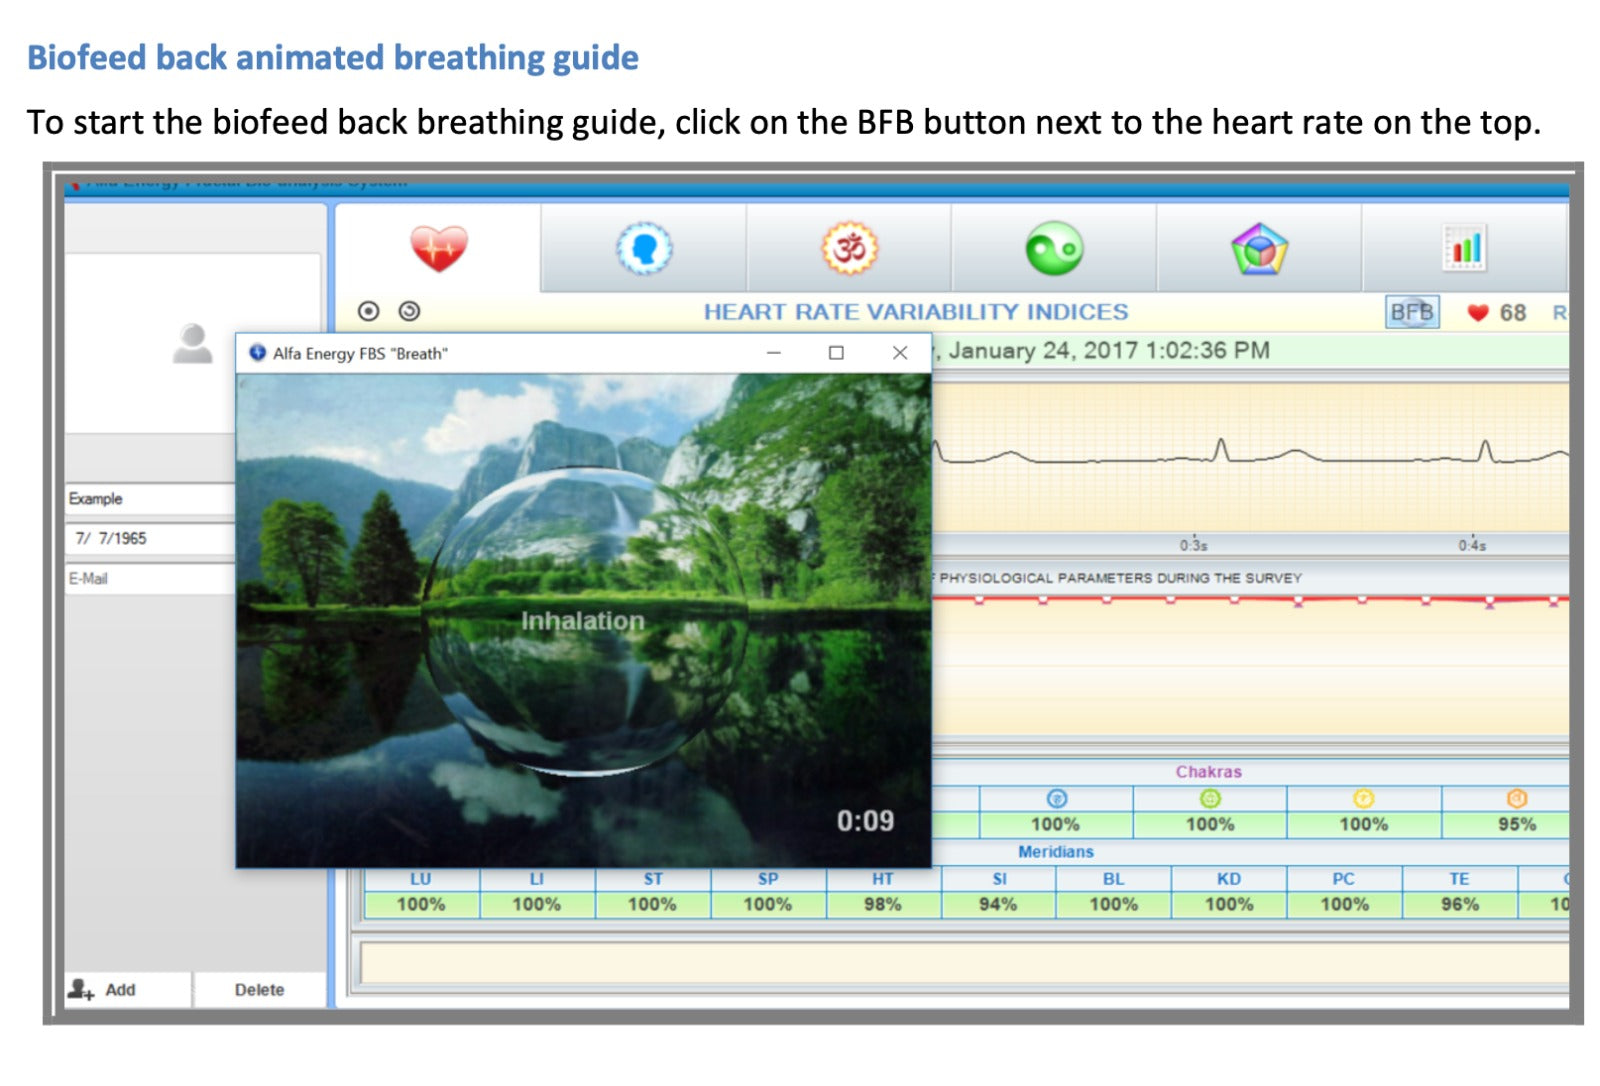Screen dimensions: 1600x1086
Task: Maximize the Alfa Energy Breath window
Action: 836,353
